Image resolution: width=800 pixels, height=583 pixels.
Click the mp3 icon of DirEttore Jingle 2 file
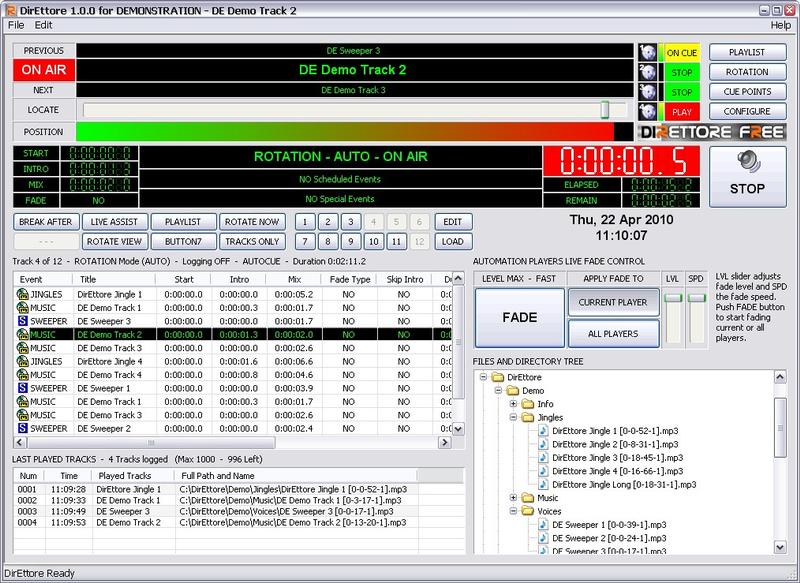click(x=543, y=444)
